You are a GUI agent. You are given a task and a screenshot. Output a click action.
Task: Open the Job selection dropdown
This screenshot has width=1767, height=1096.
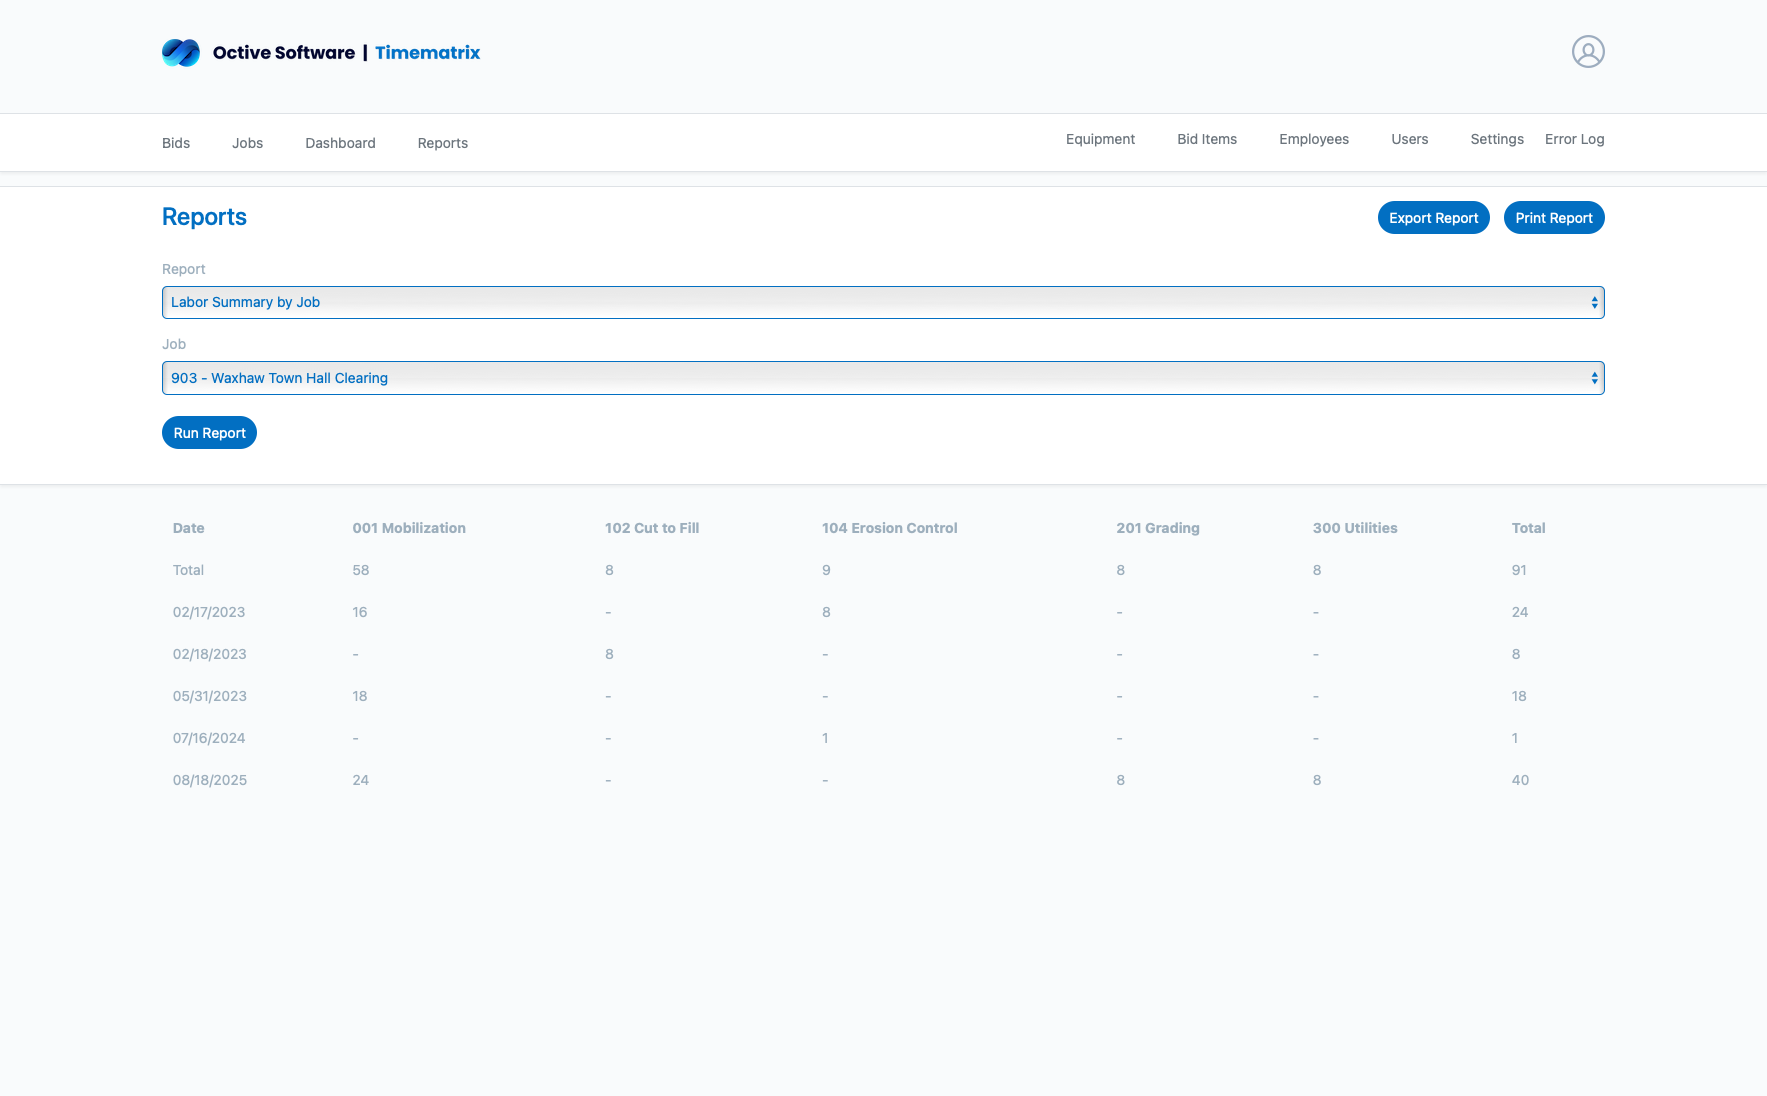coord(882,378)
